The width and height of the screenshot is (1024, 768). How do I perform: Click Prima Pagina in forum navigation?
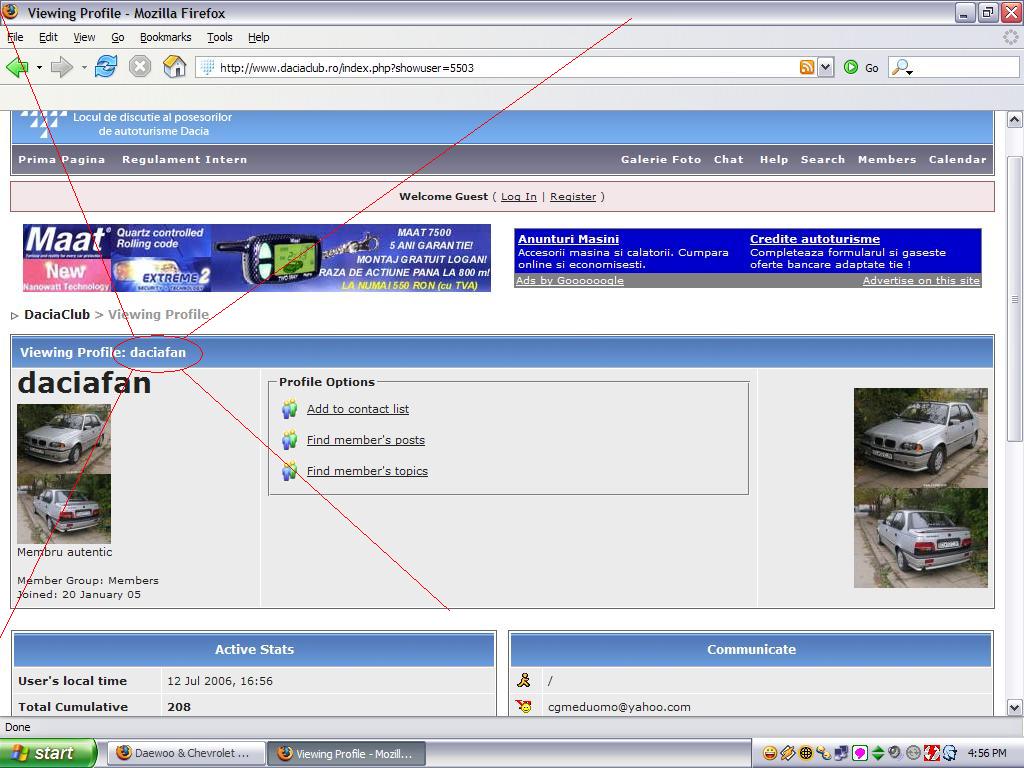tap(61, 159)
